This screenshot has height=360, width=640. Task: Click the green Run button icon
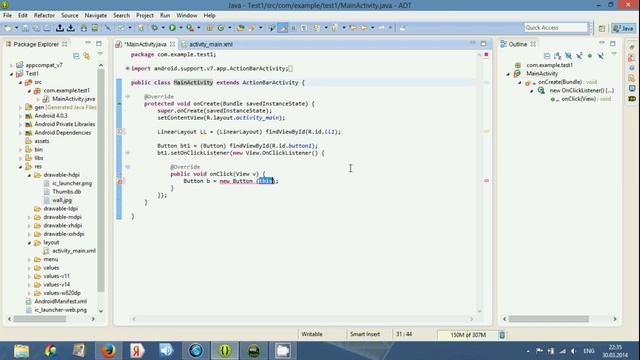(x=172, y=28)
